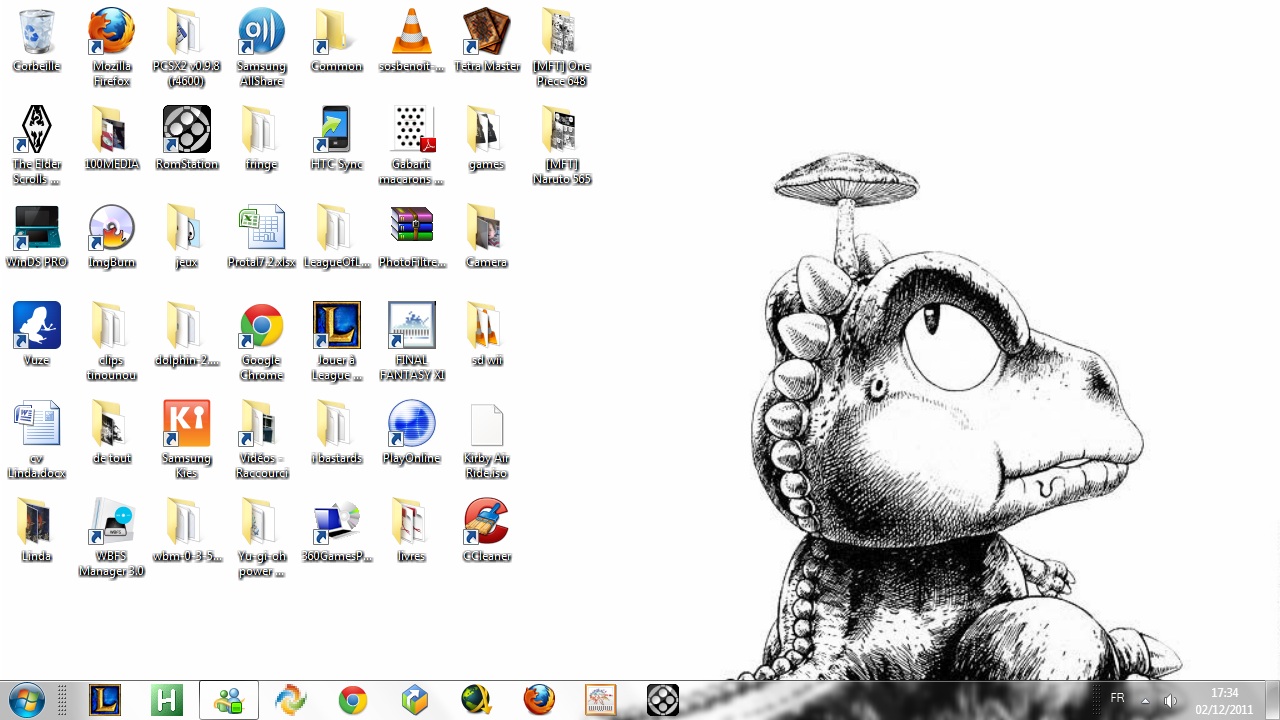Launch the CCleaner shortcut
The image size is (1280, 720).
487,530
